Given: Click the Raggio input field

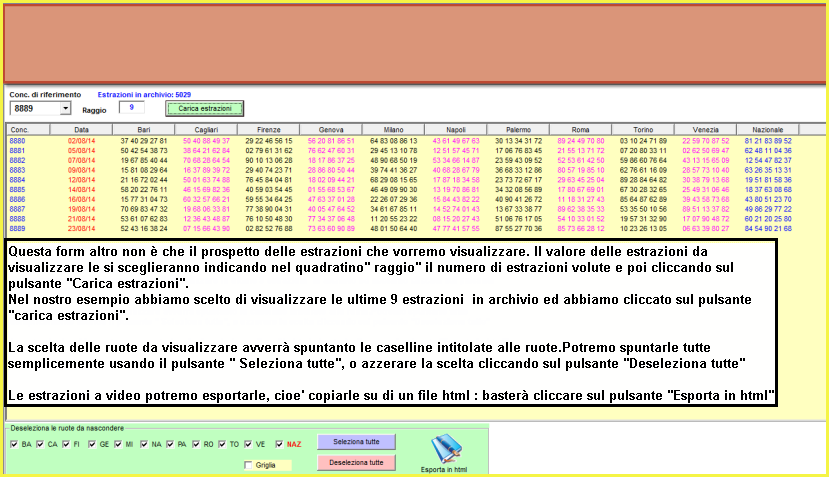Looking at the screenshot, I should (x=132, y=107).
